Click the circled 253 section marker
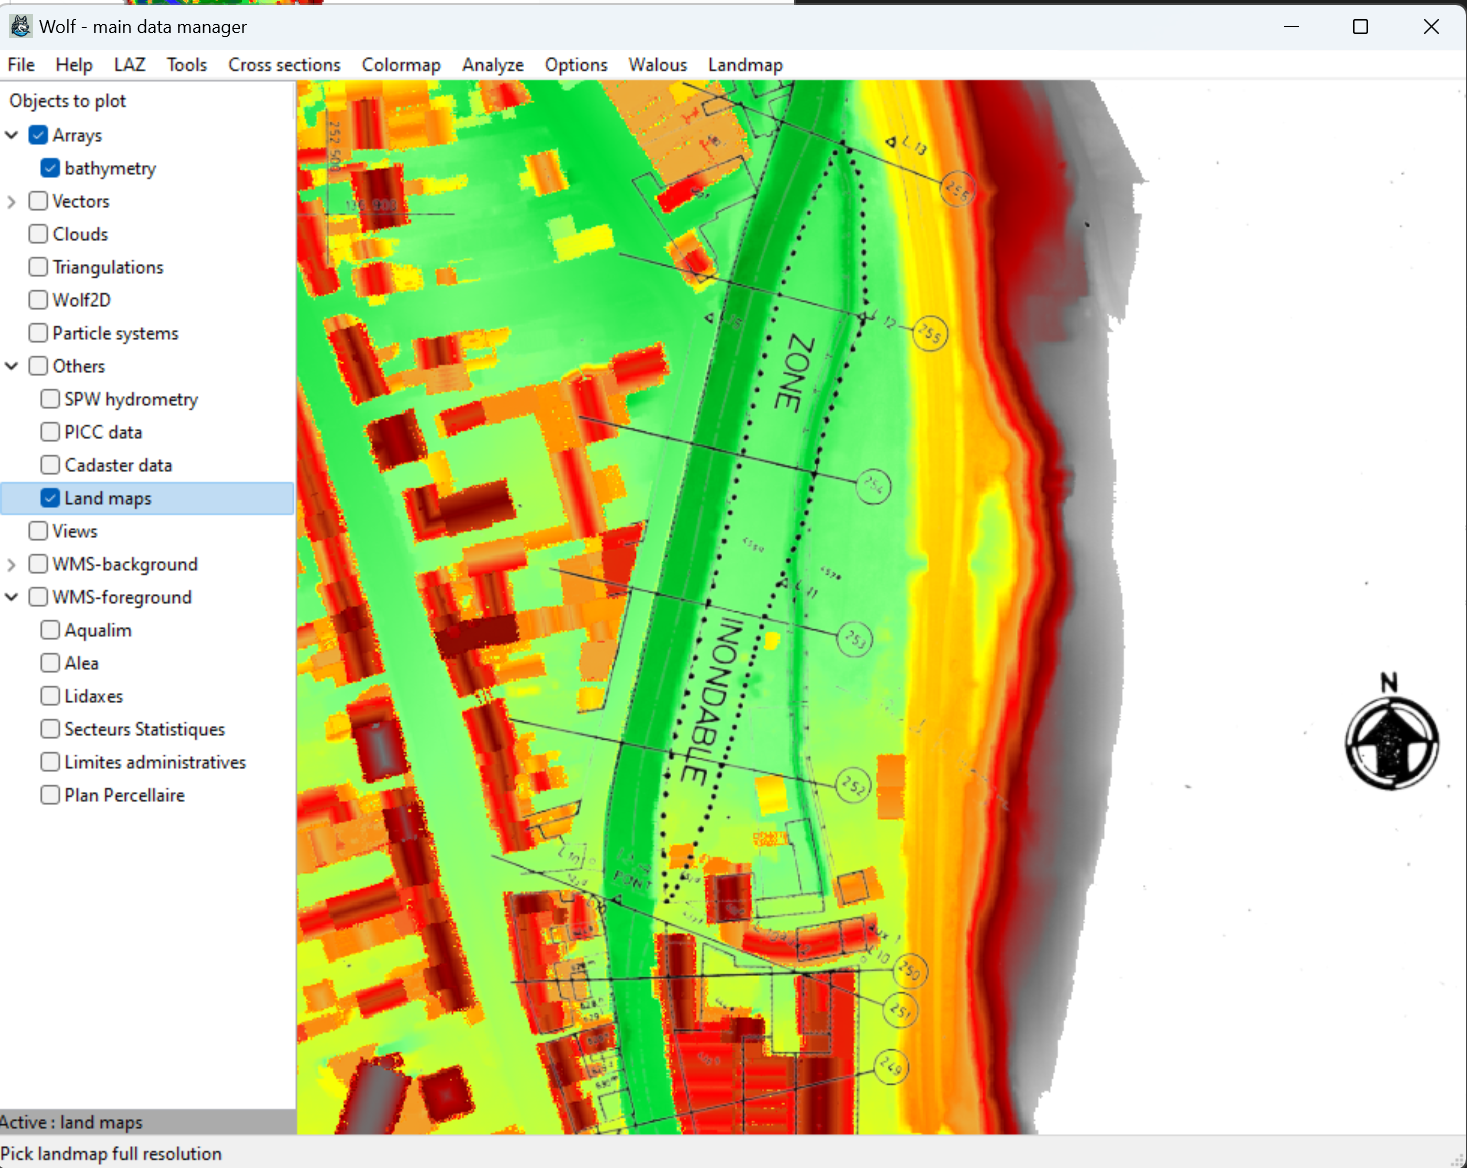This screenshot has width=1467, height=1168. [854, 638]
